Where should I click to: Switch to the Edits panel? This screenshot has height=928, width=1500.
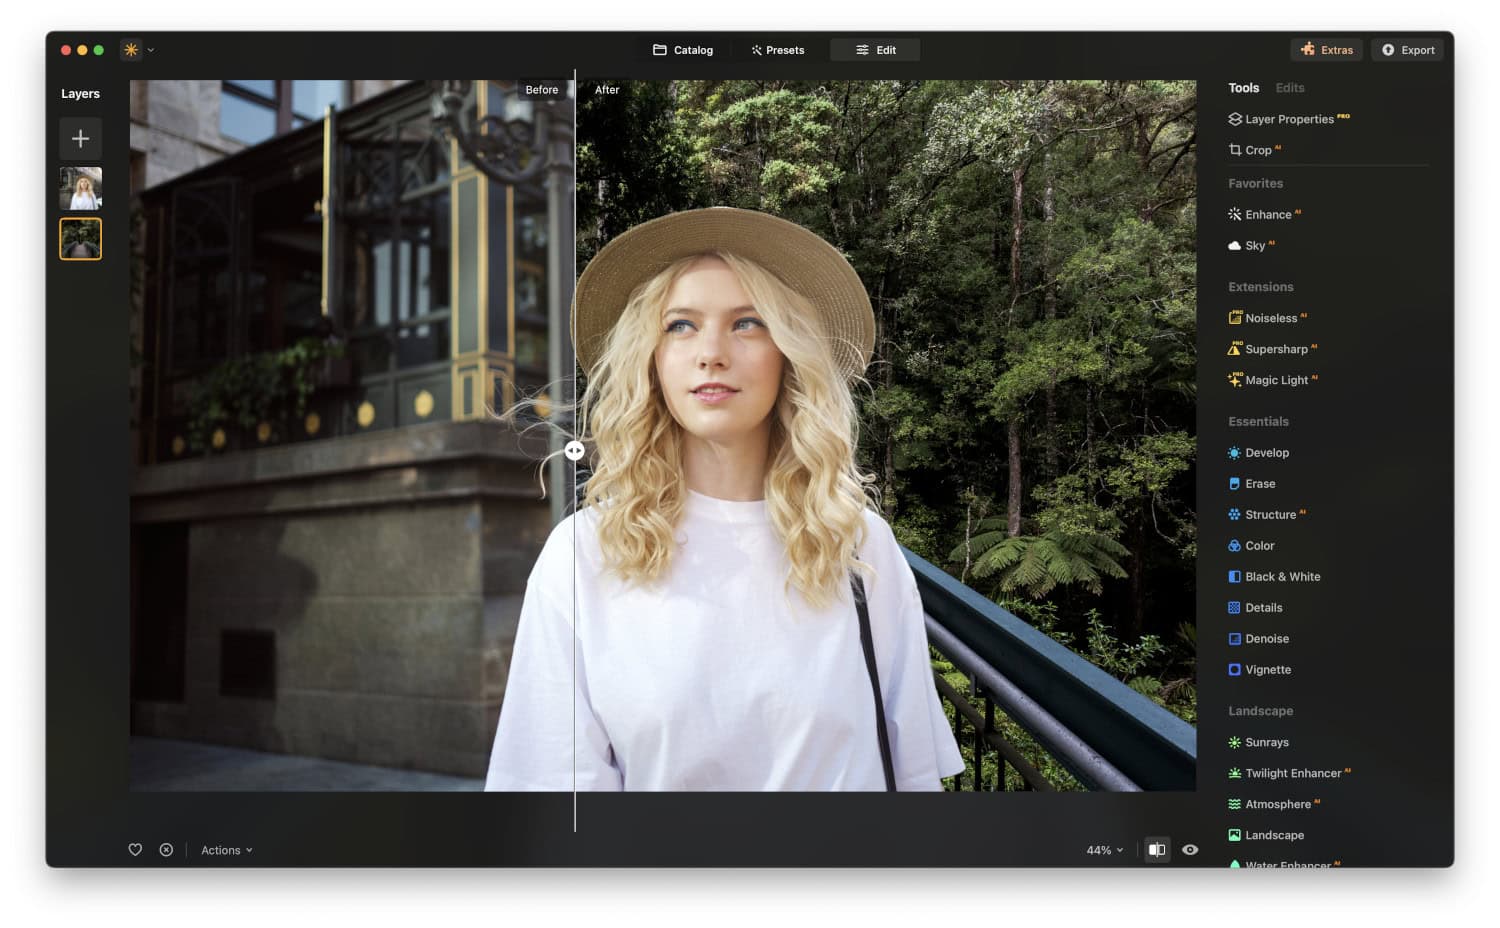click(x=1289, y=87)
